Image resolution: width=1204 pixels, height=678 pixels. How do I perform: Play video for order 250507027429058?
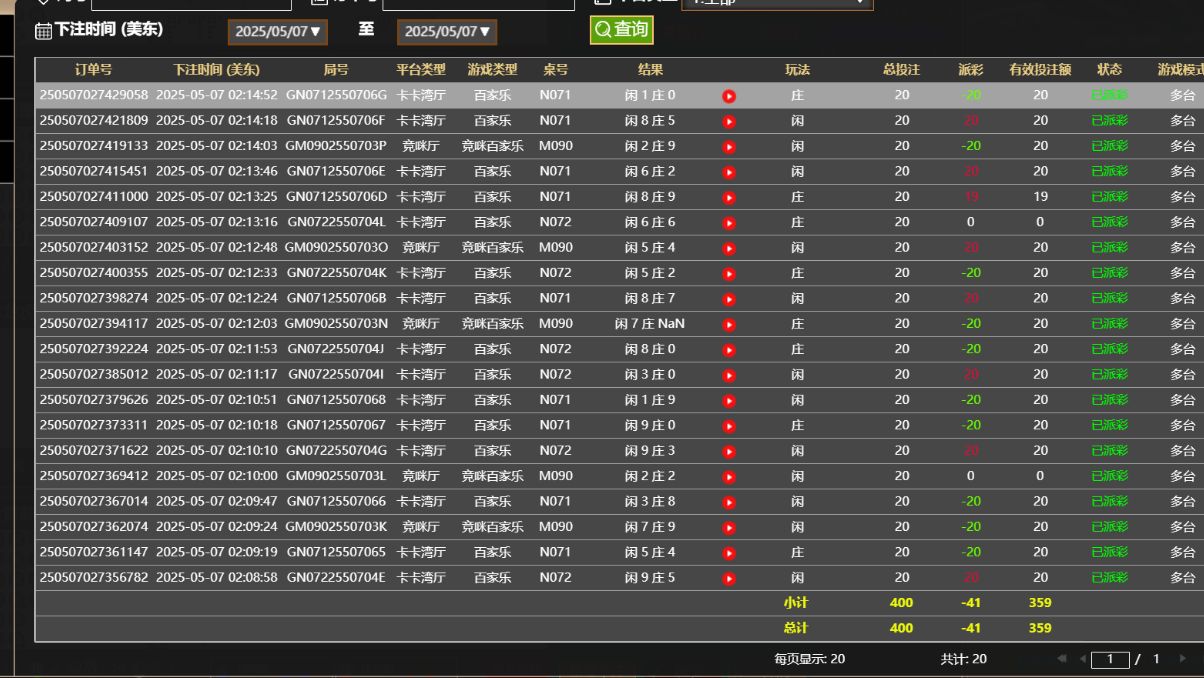point(729,96)
